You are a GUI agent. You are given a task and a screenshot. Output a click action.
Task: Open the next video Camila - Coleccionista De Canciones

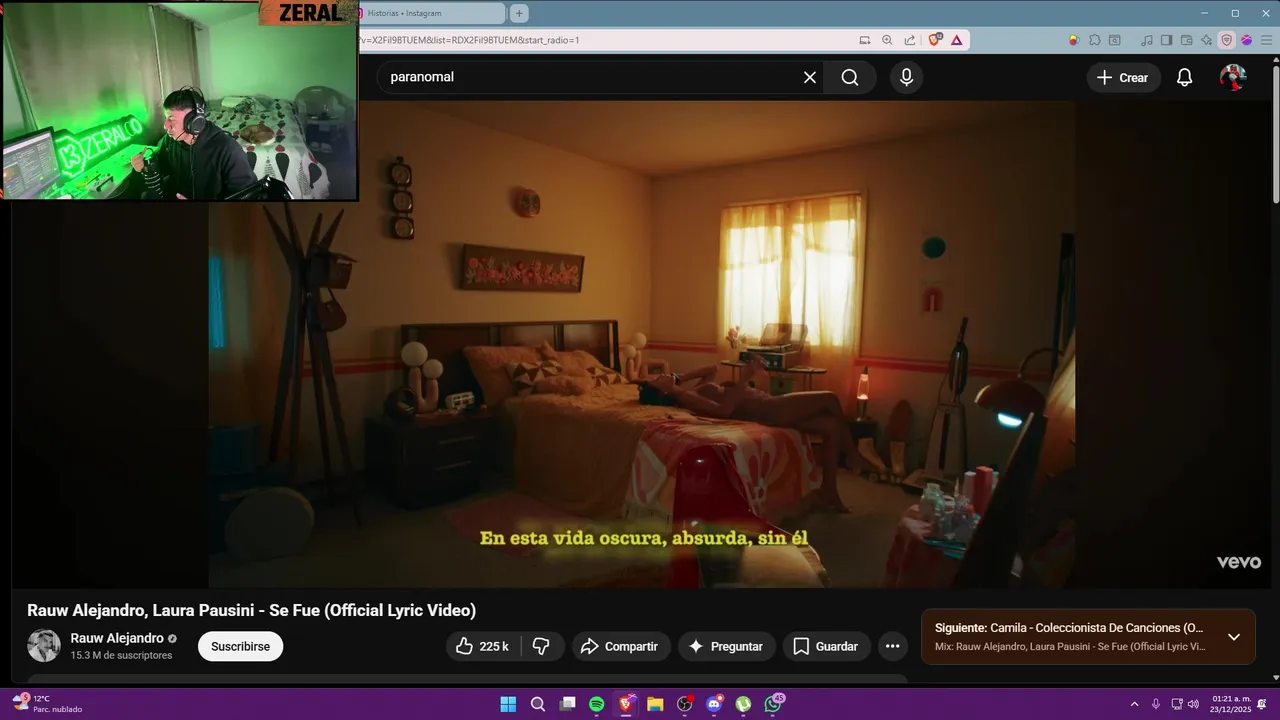(1069, 628)
